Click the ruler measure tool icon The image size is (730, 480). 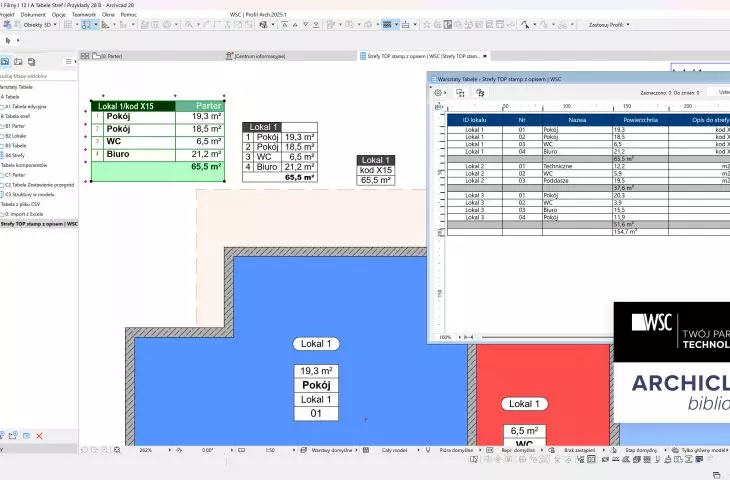[106, 25]
